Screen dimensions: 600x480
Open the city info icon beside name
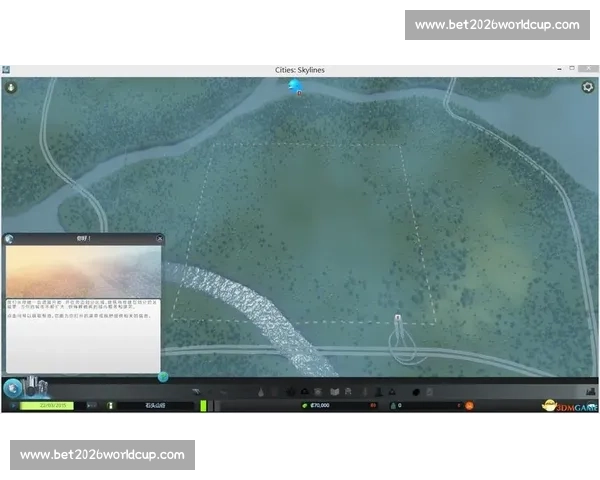(110, 405)
